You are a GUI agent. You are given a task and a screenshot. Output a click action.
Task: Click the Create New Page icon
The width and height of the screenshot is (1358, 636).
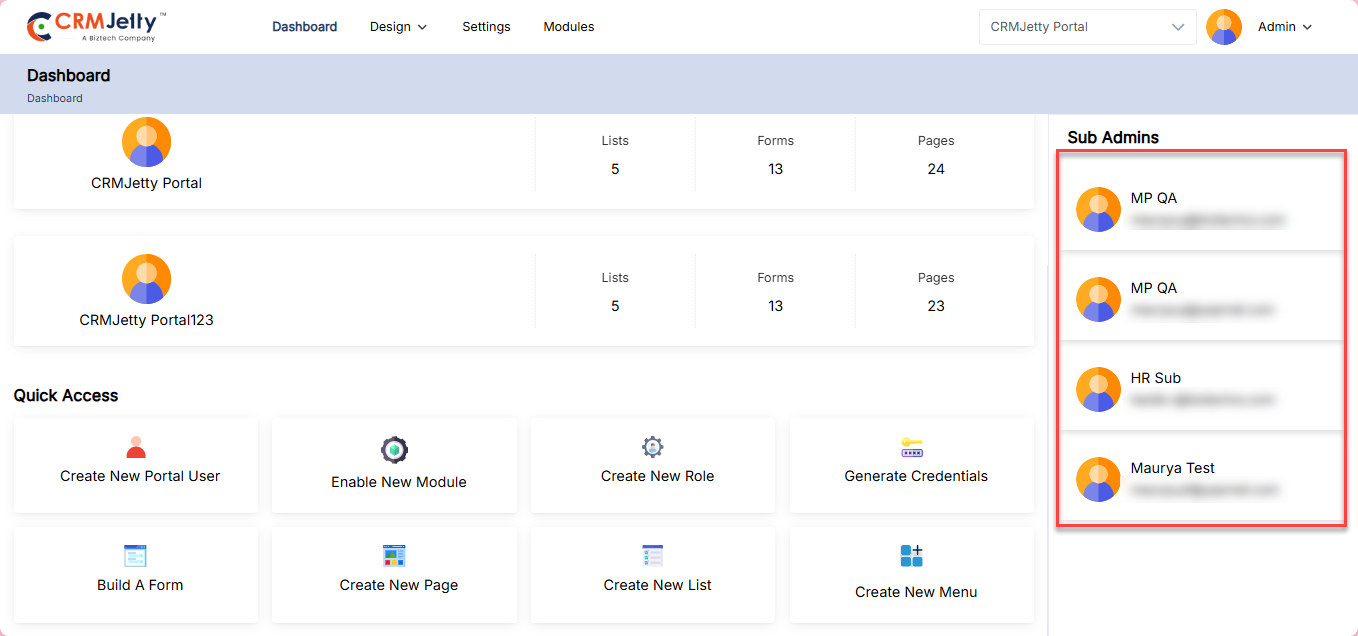[x=395, y=556]
